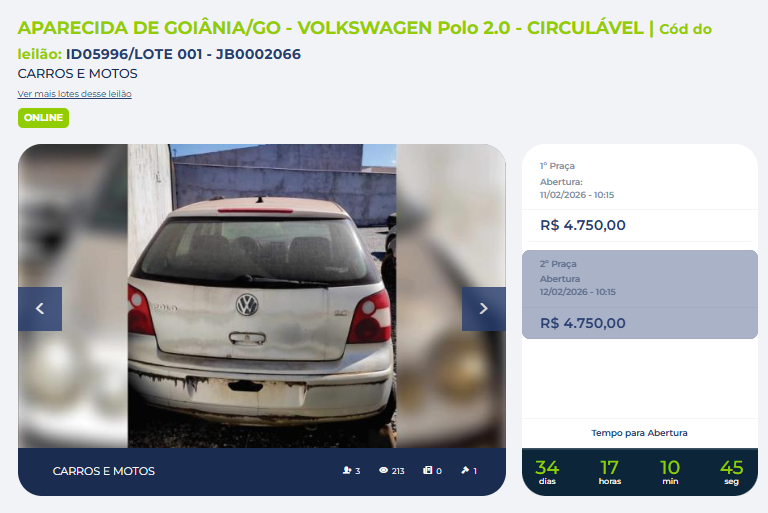Click the green ONLINE badge
This screenshot has width=768, height=513.
(44, 118)
